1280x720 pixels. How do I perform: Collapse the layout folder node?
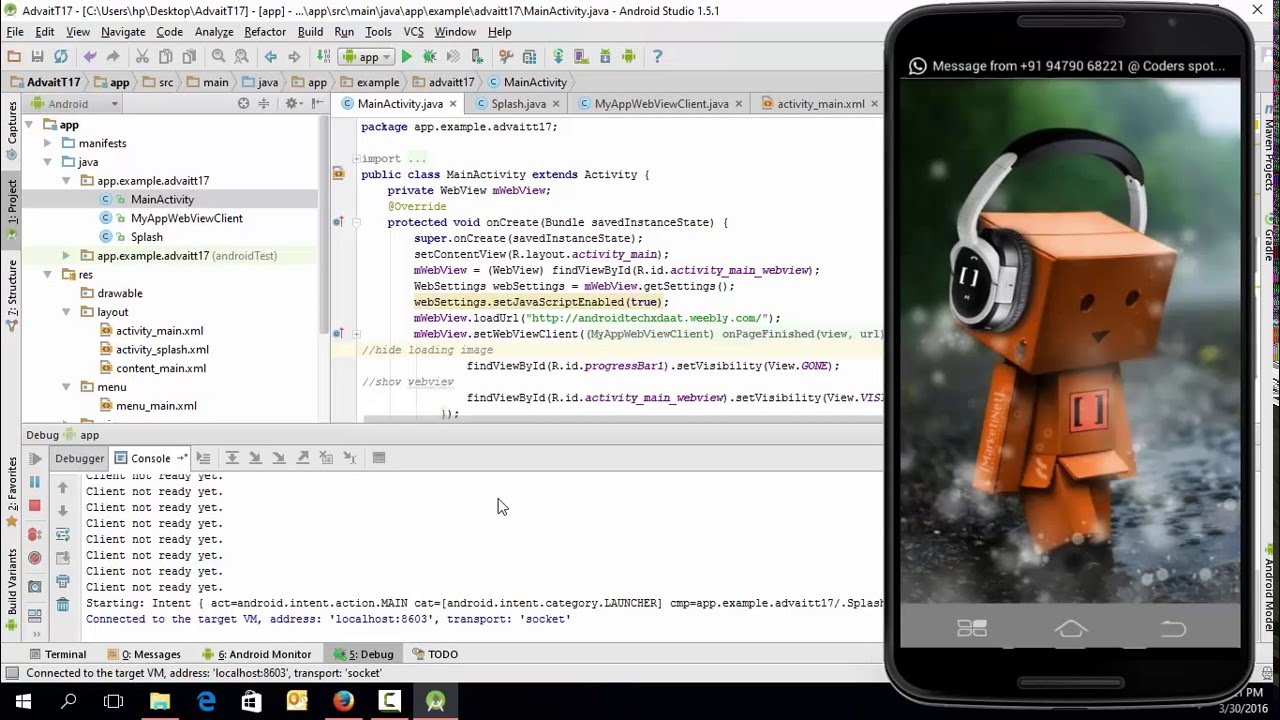66,312
